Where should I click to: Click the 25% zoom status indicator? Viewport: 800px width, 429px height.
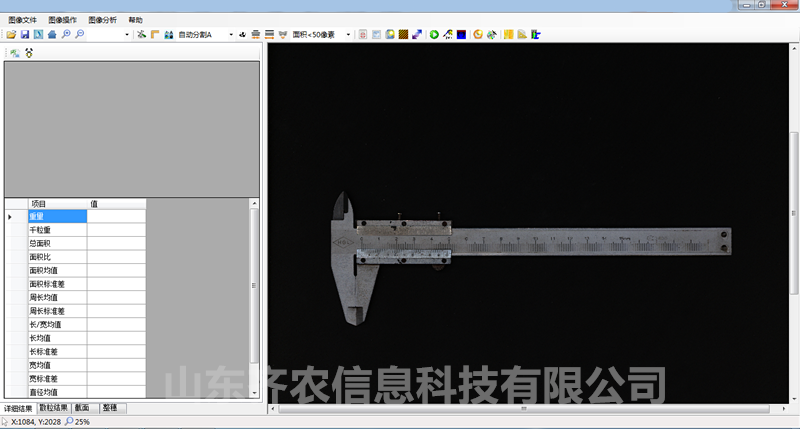78,422
